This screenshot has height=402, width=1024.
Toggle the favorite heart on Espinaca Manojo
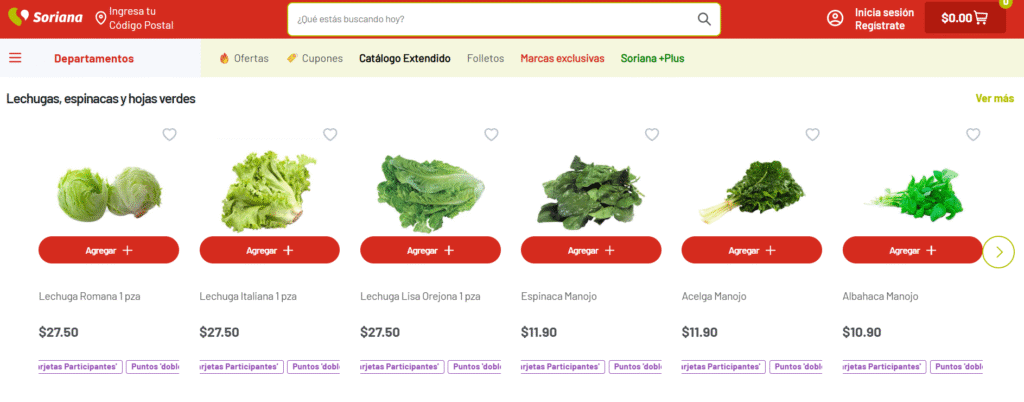pyautogui.click(x=652, y=134)
